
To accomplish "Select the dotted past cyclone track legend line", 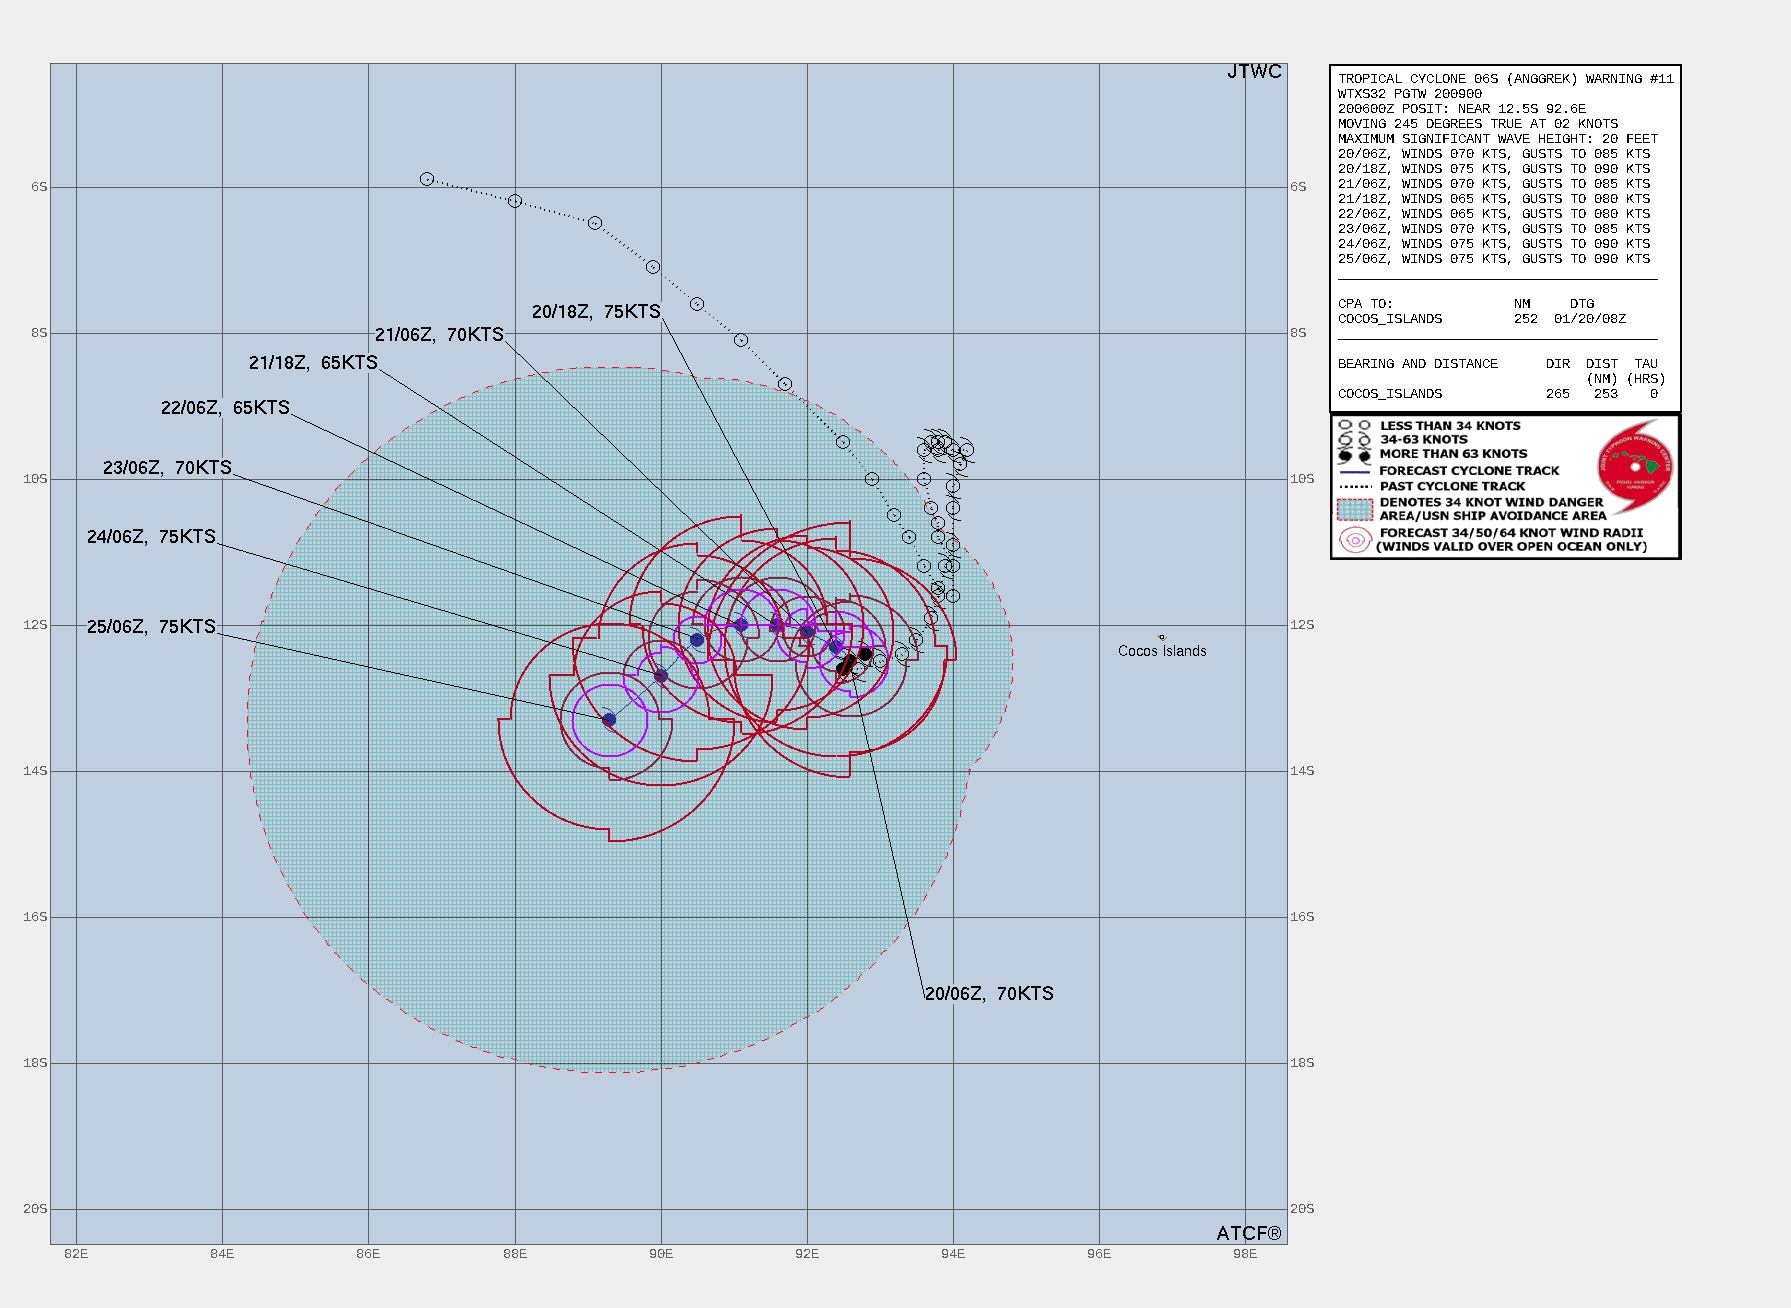I will point(1355,487).
